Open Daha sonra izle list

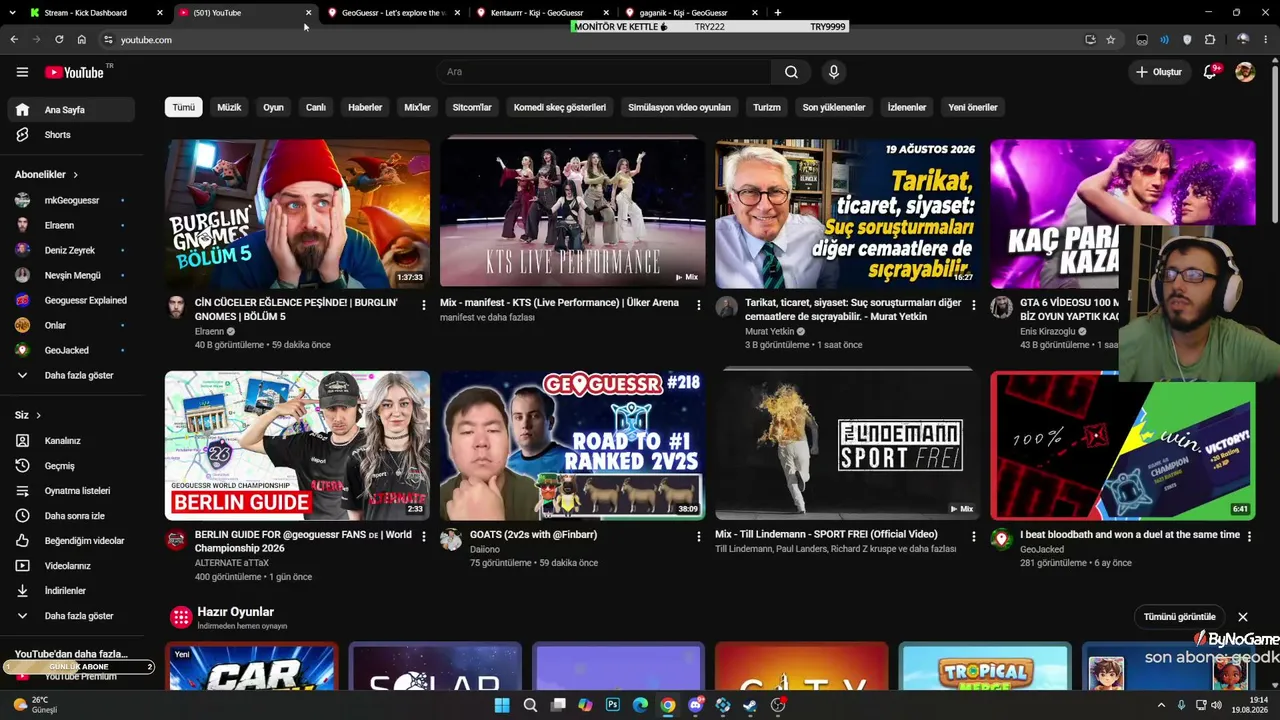coord(70,516)
